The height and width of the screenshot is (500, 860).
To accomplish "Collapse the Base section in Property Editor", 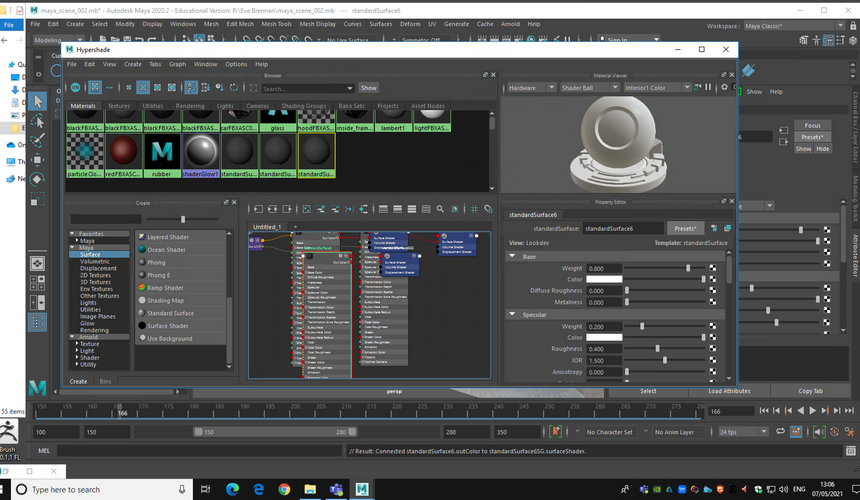I will coord(514,257).
